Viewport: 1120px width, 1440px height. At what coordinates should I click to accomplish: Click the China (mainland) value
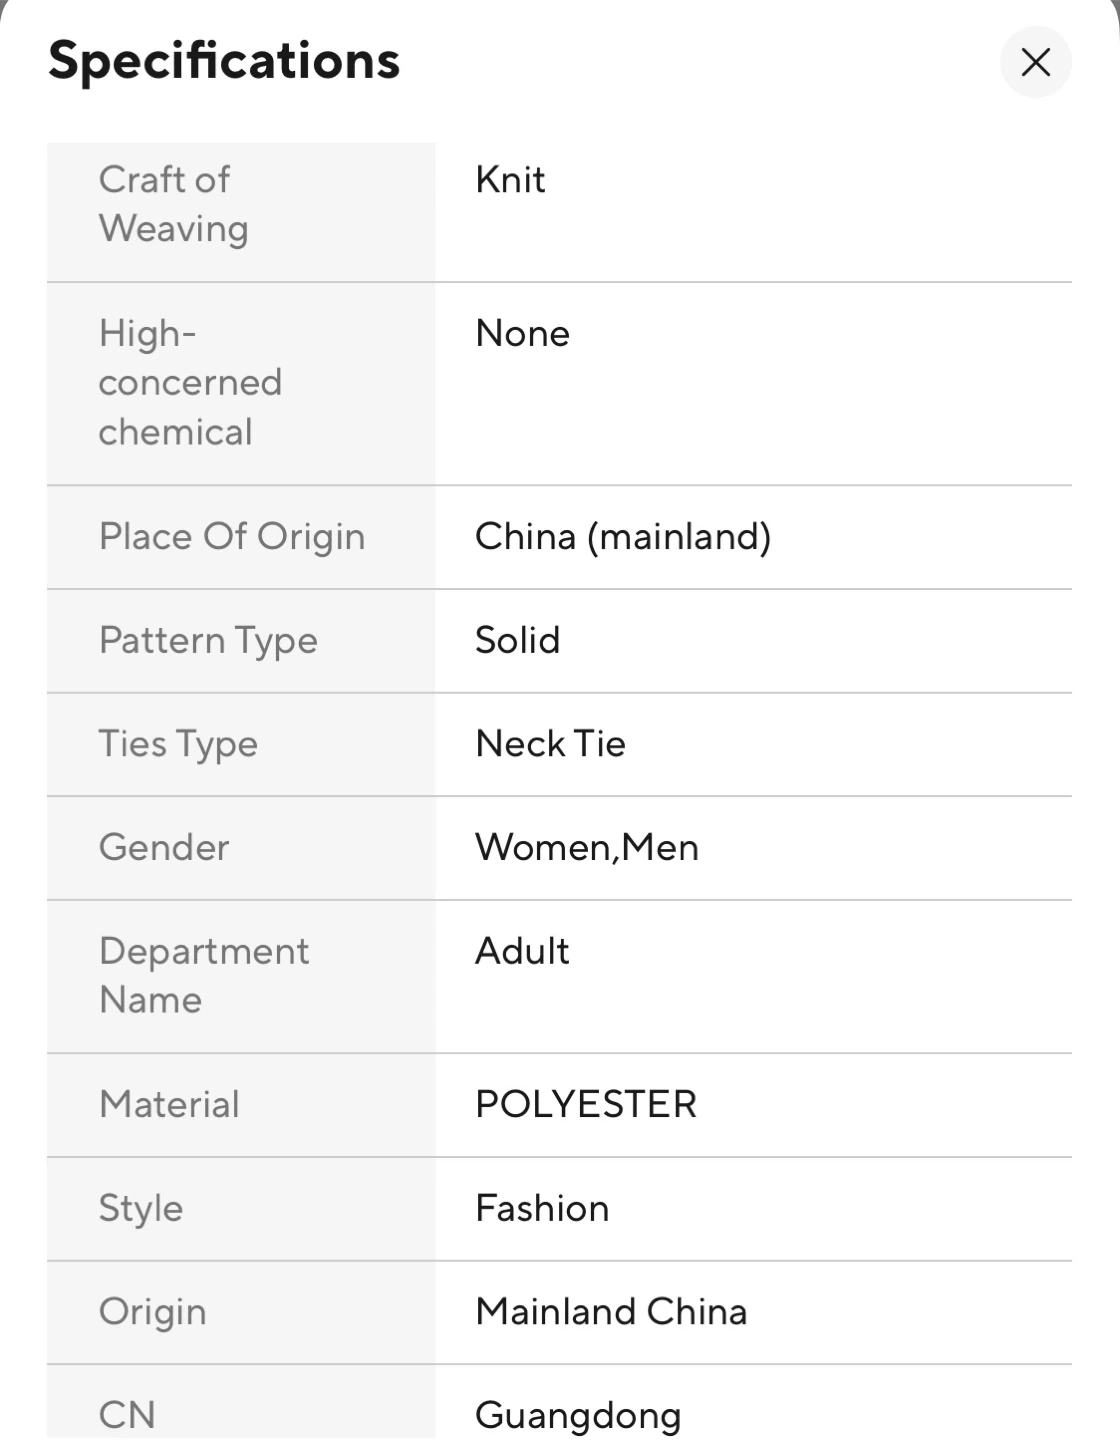622,537
